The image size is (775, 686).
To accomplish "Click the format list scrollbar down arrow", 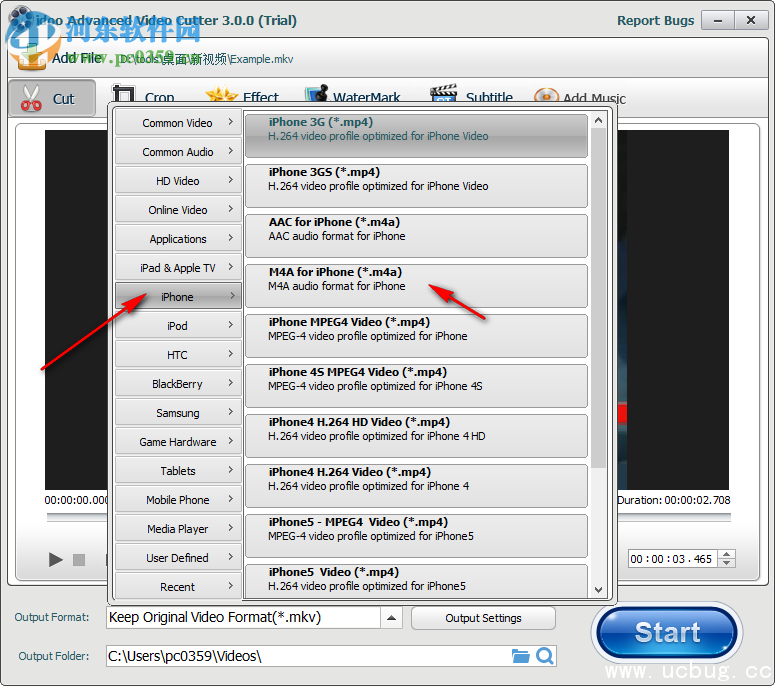I will pyautogui.click(x=599, y=590).
